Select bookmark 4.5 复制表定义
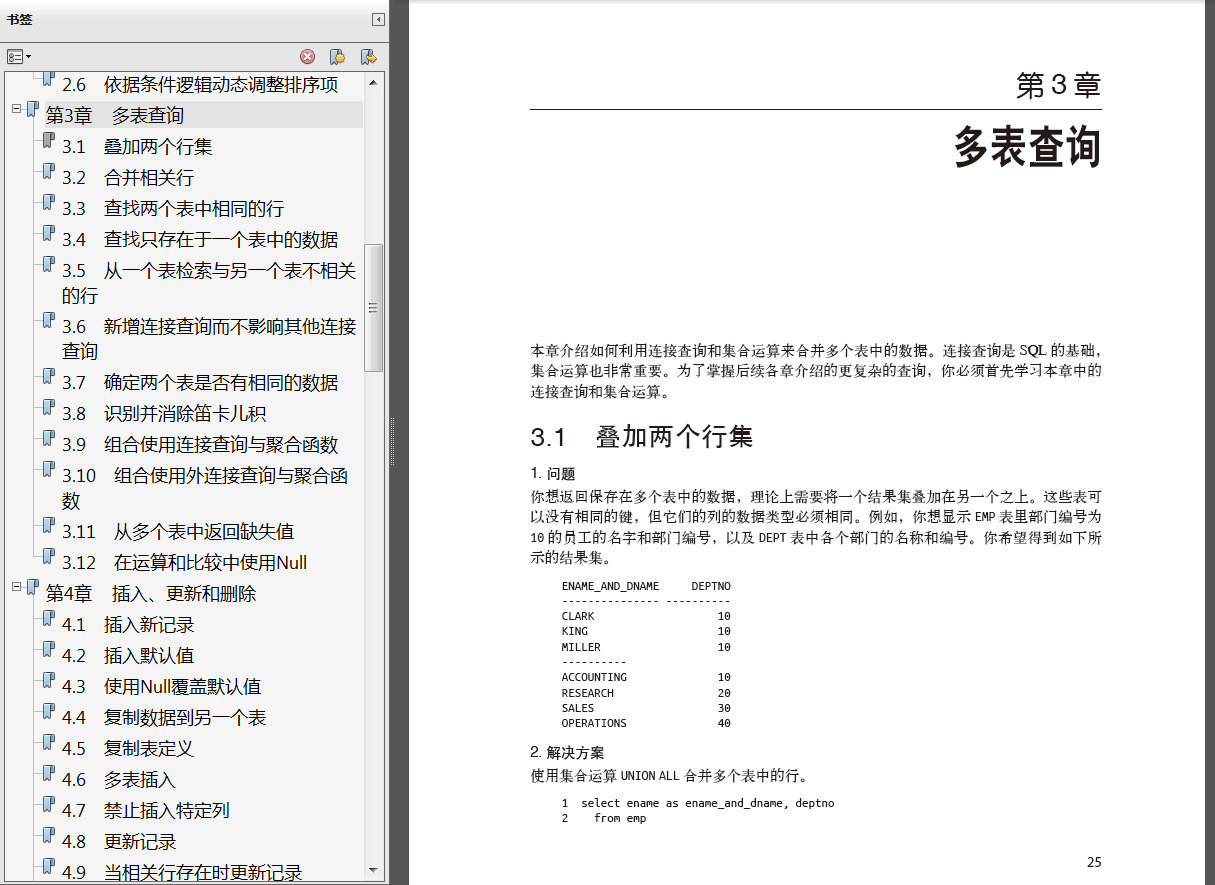The image size is (1215, 885). (128, 749)
